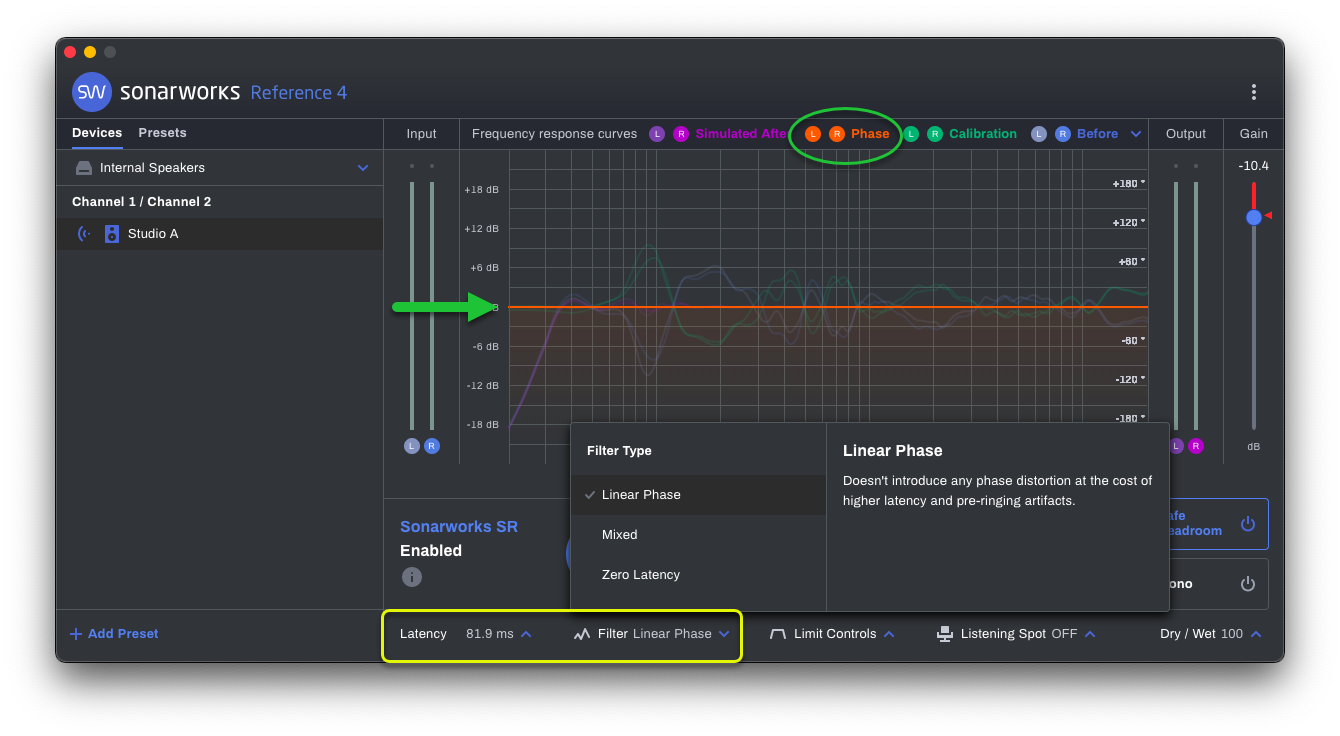Collapse the Filter Linear Phase dropdown
The height and width of the screenshot is (736, 1340).
pos(724,634)
